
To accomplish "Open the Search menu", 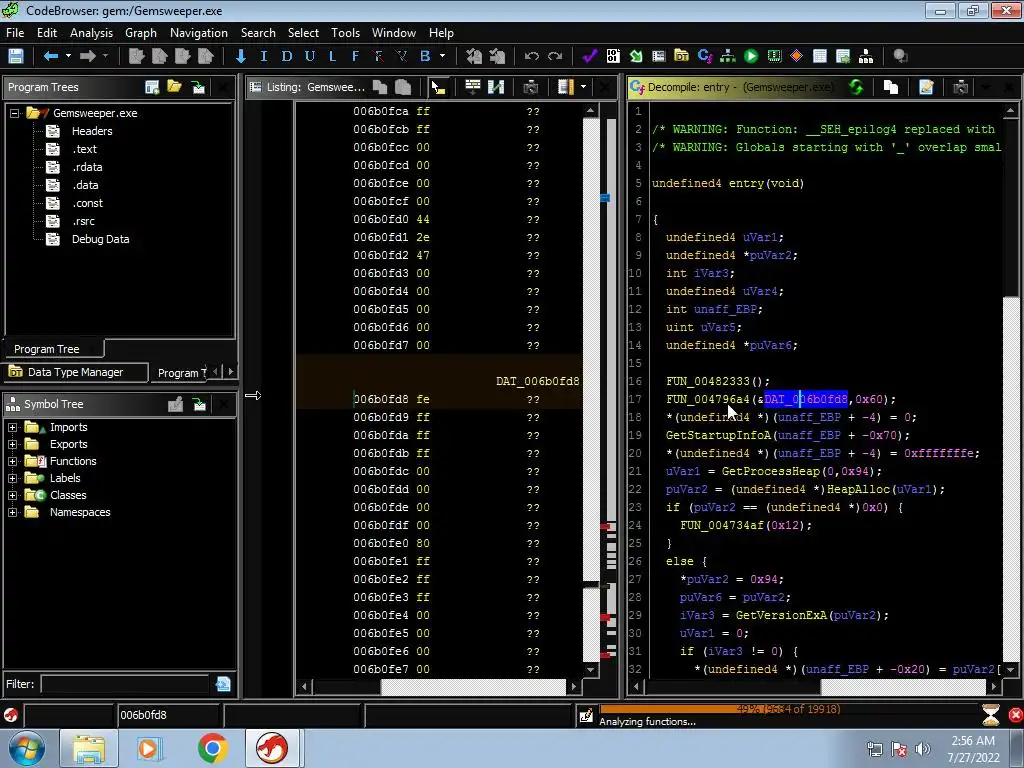I will [x=258, y=33].
